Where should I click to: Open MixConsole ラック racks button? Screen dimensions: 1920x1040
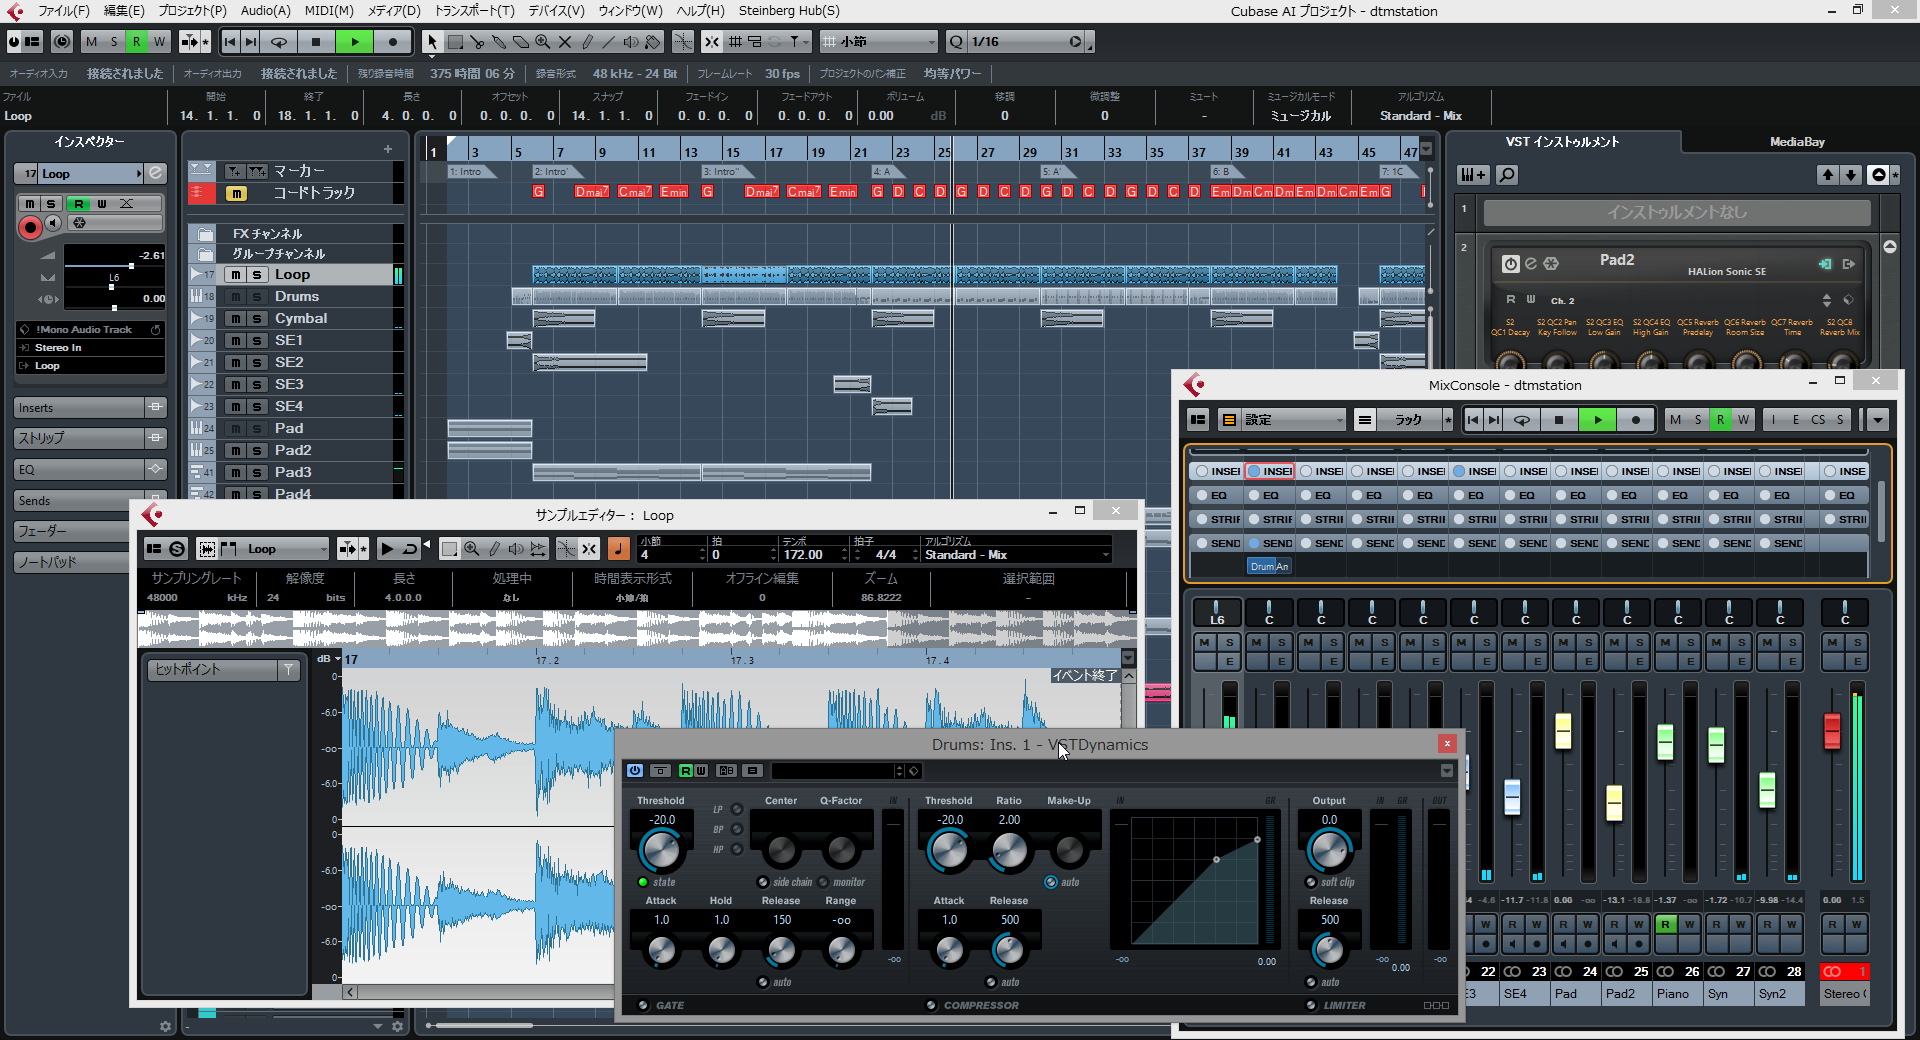point(1408,420)
